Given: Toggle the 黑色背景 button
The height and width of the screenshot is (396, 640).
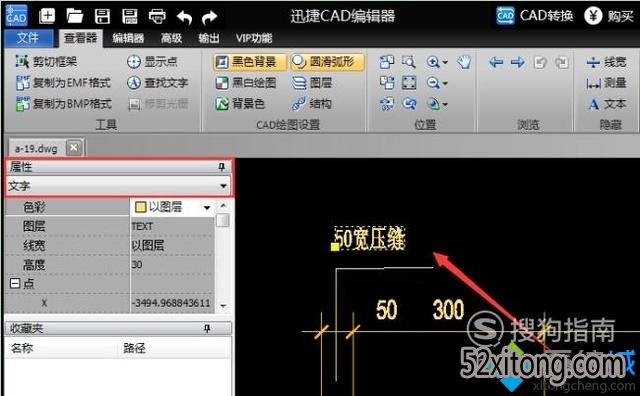Looking at the screenshot, I should 249,62.
